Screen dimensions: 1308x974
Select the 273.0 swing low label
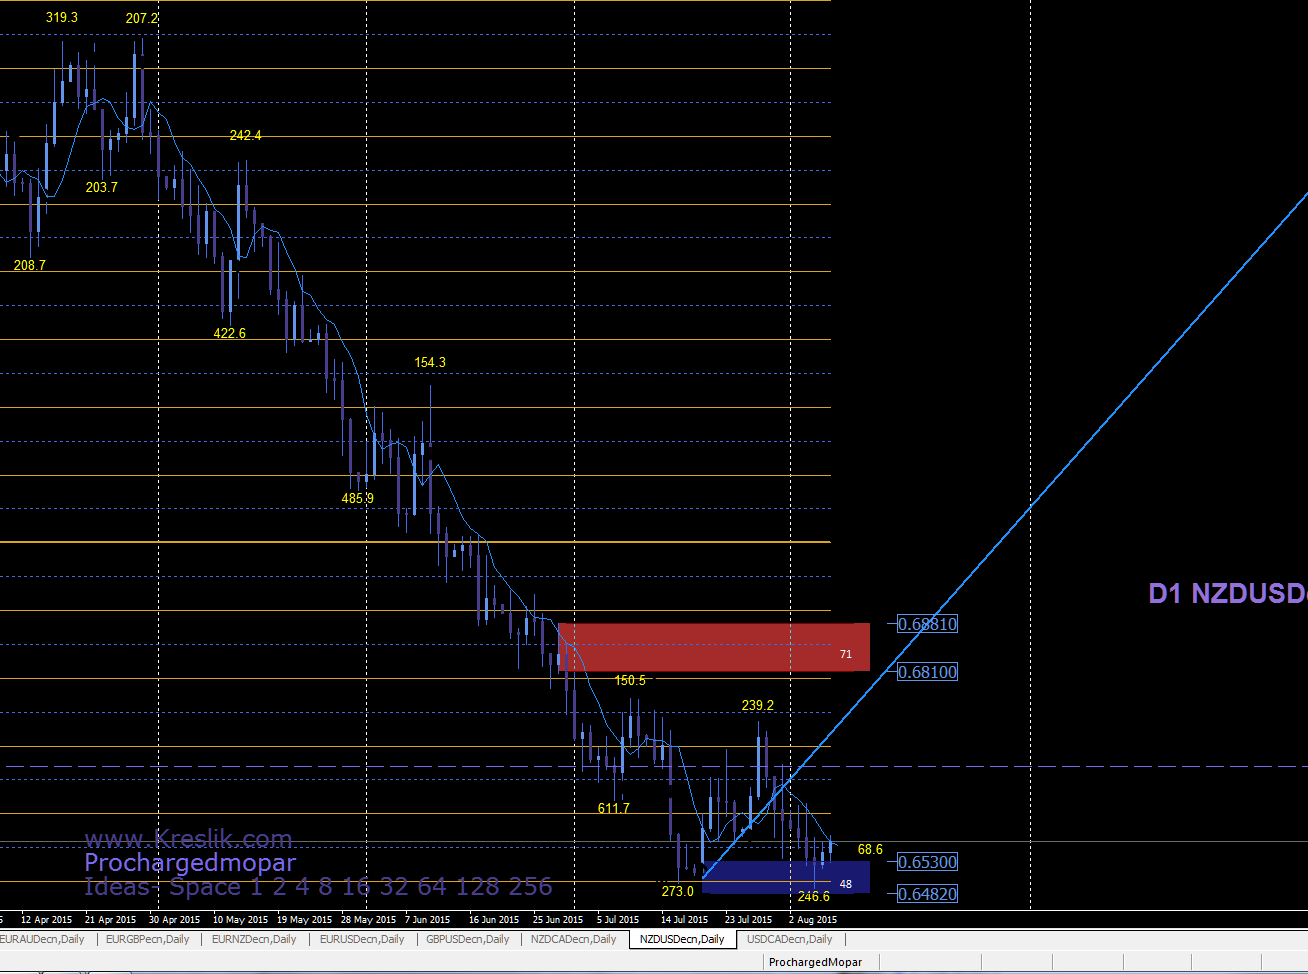click(678, 891)
